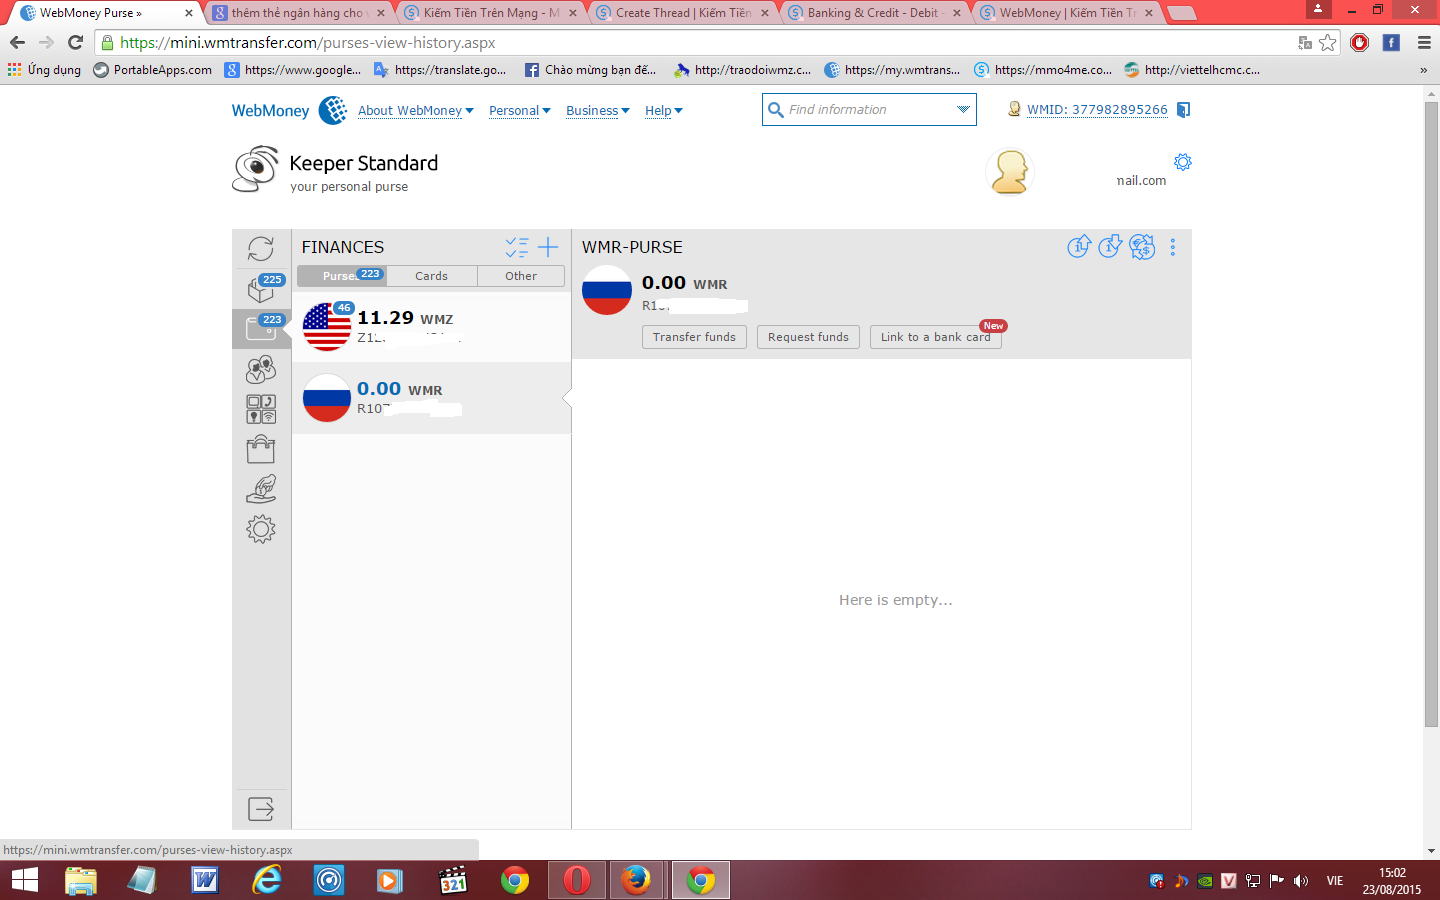Switch to the Purses tab
This screenshot has width=1440, height=900.
(x=341, y=276)
